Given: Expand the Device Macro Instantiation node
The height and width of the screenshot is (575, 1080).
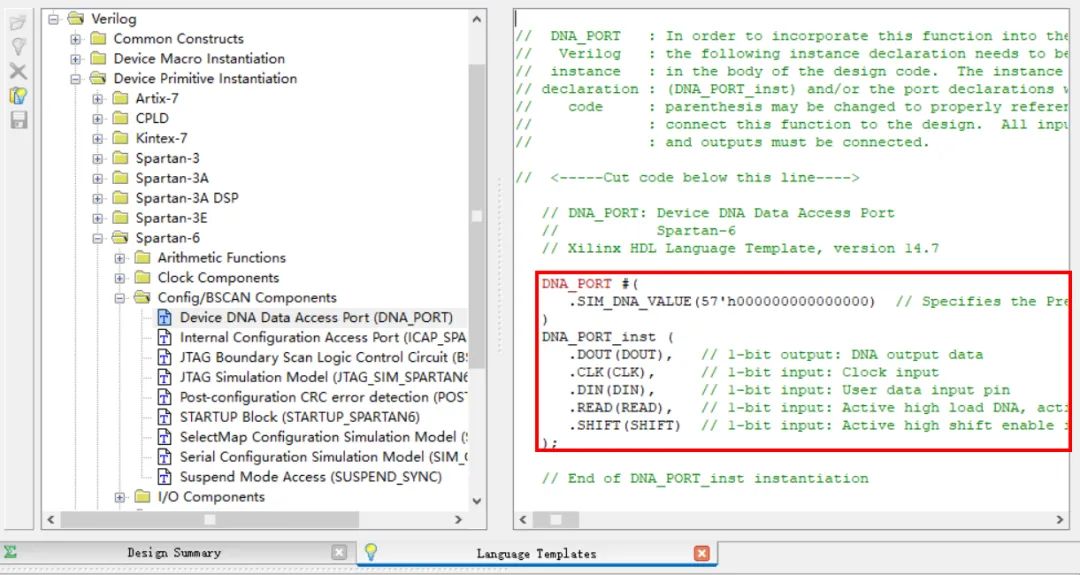Looking at the screenshot, I should (x=76, y=59).
